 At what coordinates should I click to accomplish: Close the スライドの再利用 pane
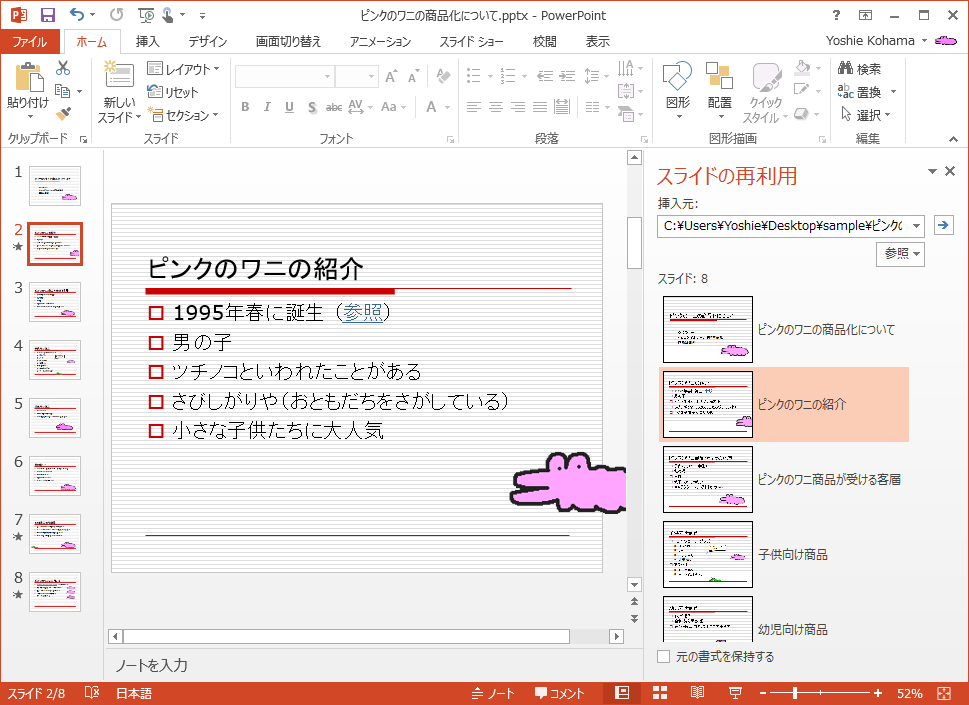coord(950,171)
